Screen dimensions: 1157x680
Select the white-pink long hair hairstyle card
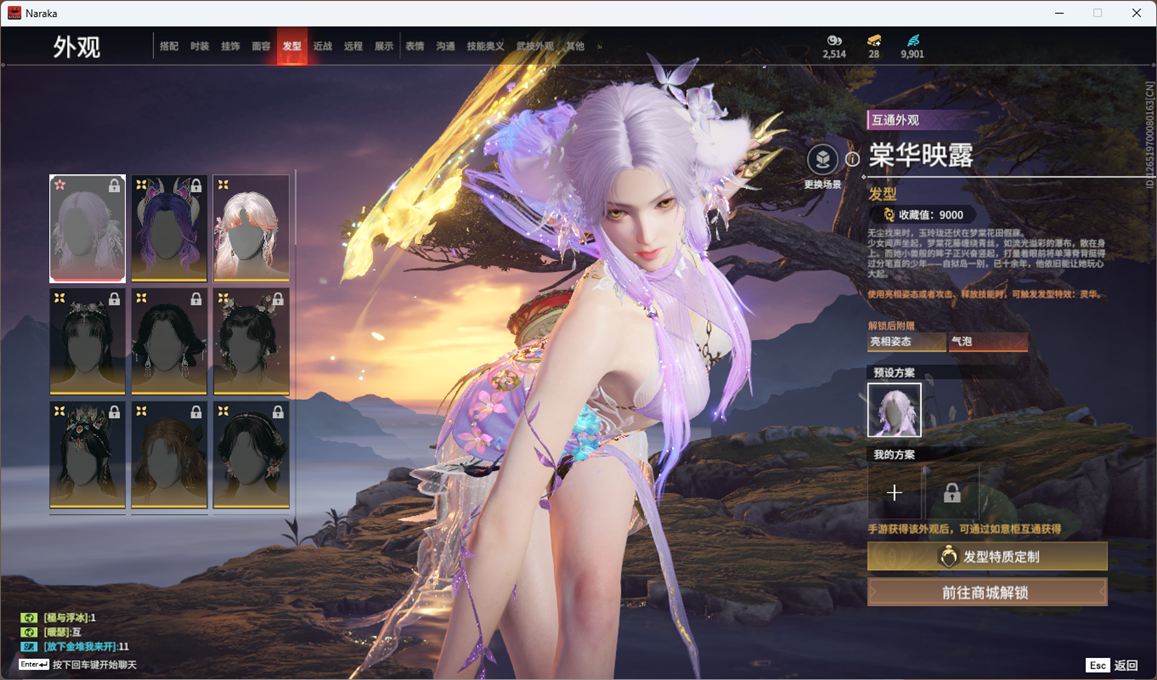click(x=251, y=229)
